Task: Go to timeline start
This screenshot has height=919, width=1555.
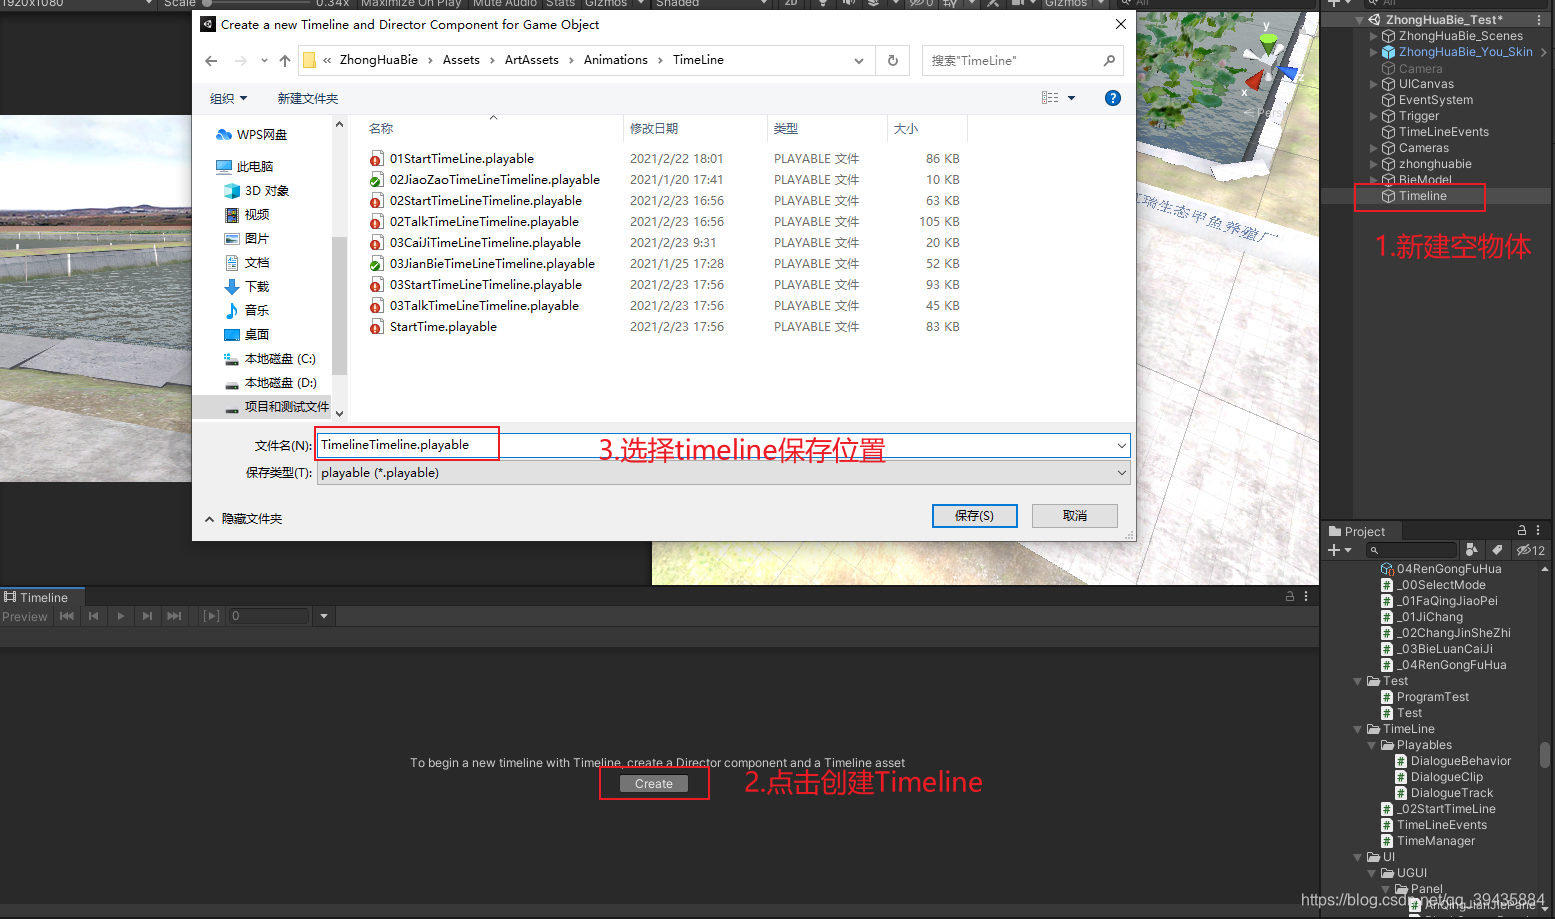Action: pos(67,617)
